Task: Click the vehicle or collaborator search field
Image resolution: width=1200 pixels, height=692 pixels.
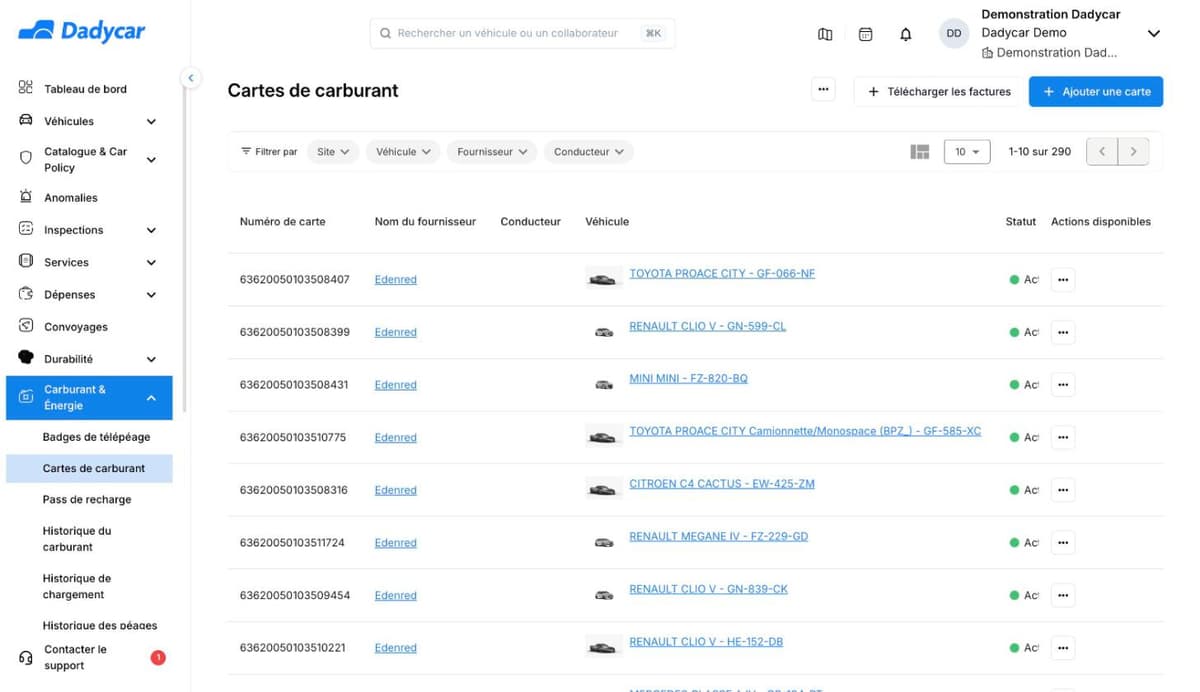Action: tap(522, 33)
